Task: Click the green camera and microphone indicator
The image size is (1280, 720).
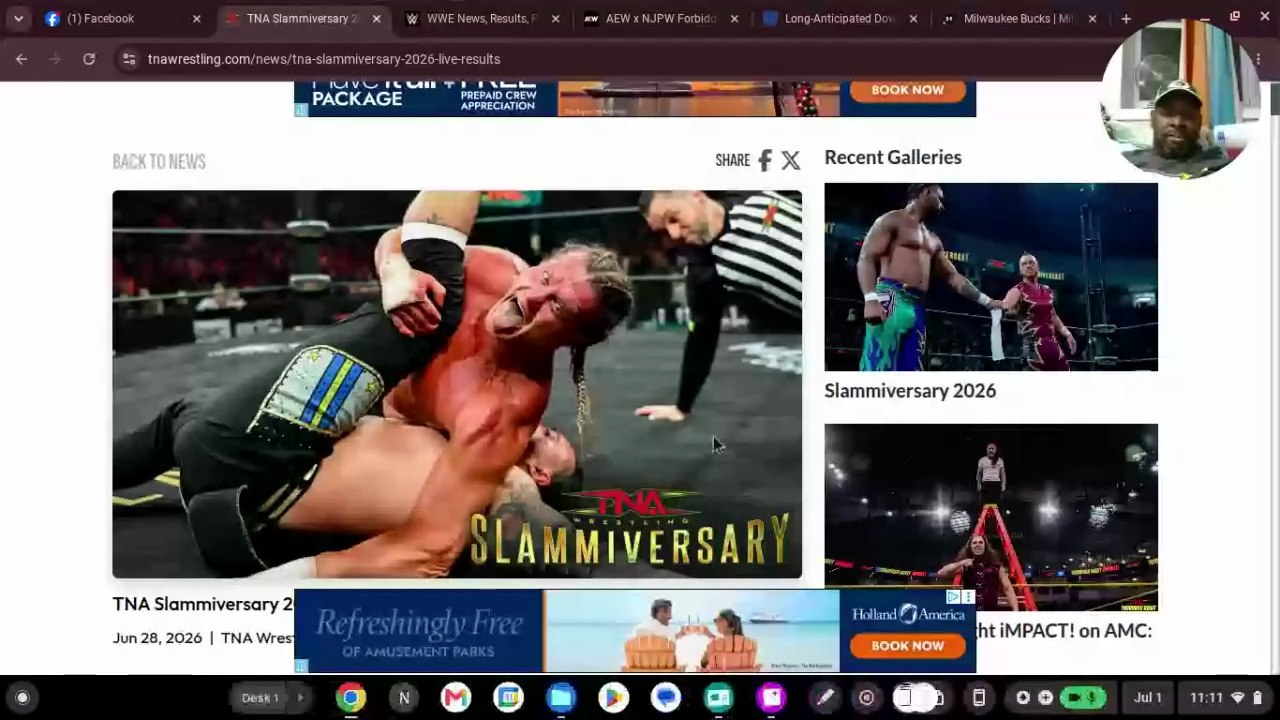Action: tap(1083, 698)
